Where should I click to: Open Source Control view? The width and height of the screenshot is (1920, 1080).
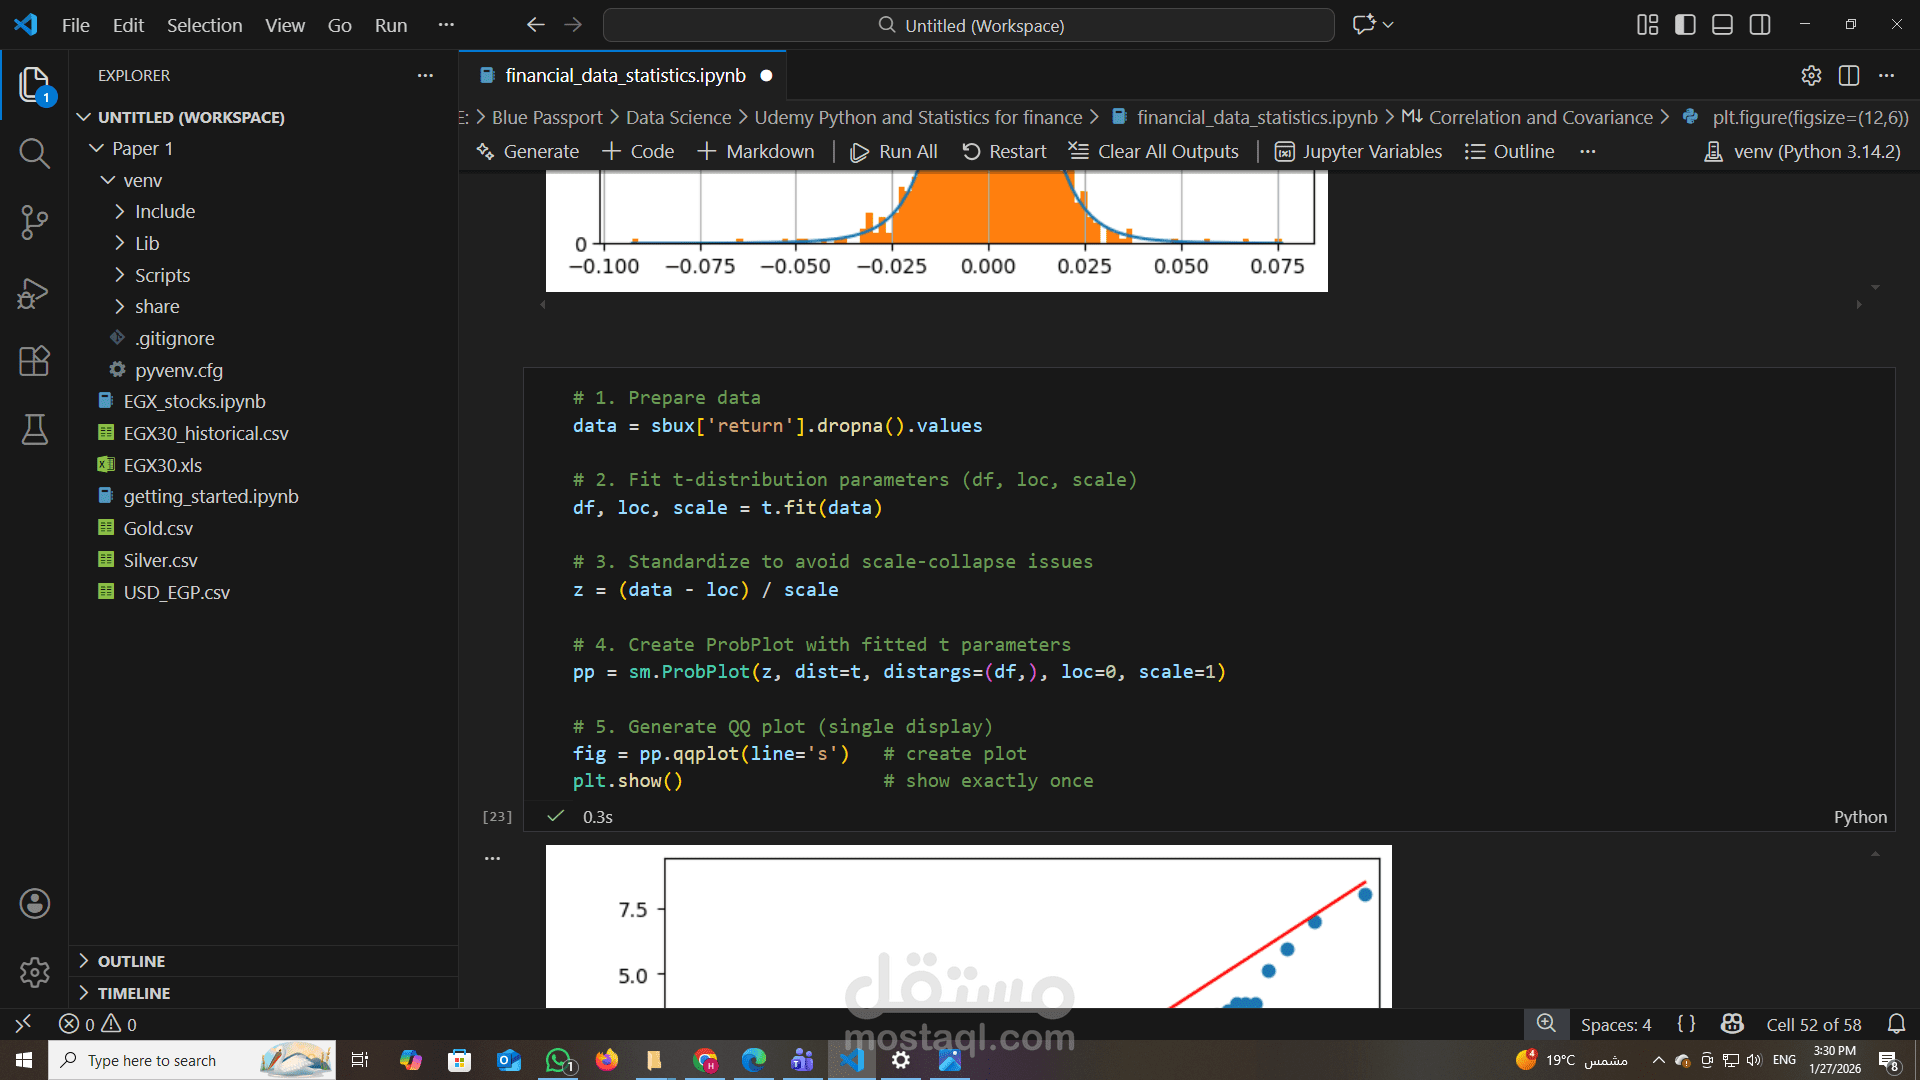pyautogui.click(x=34, y=222)
